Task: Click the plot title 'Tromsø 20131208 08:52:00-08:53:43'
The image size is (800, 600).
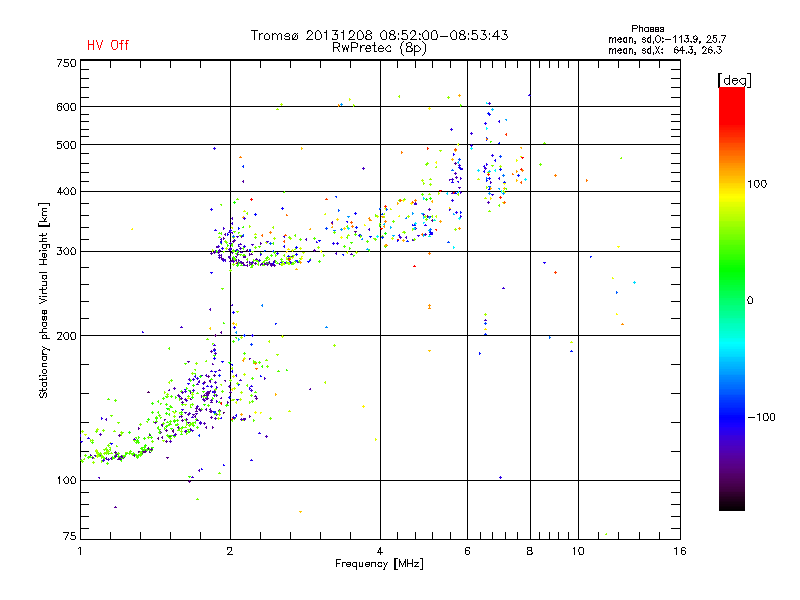Action: pyautogui.click(x=379, y=35)
